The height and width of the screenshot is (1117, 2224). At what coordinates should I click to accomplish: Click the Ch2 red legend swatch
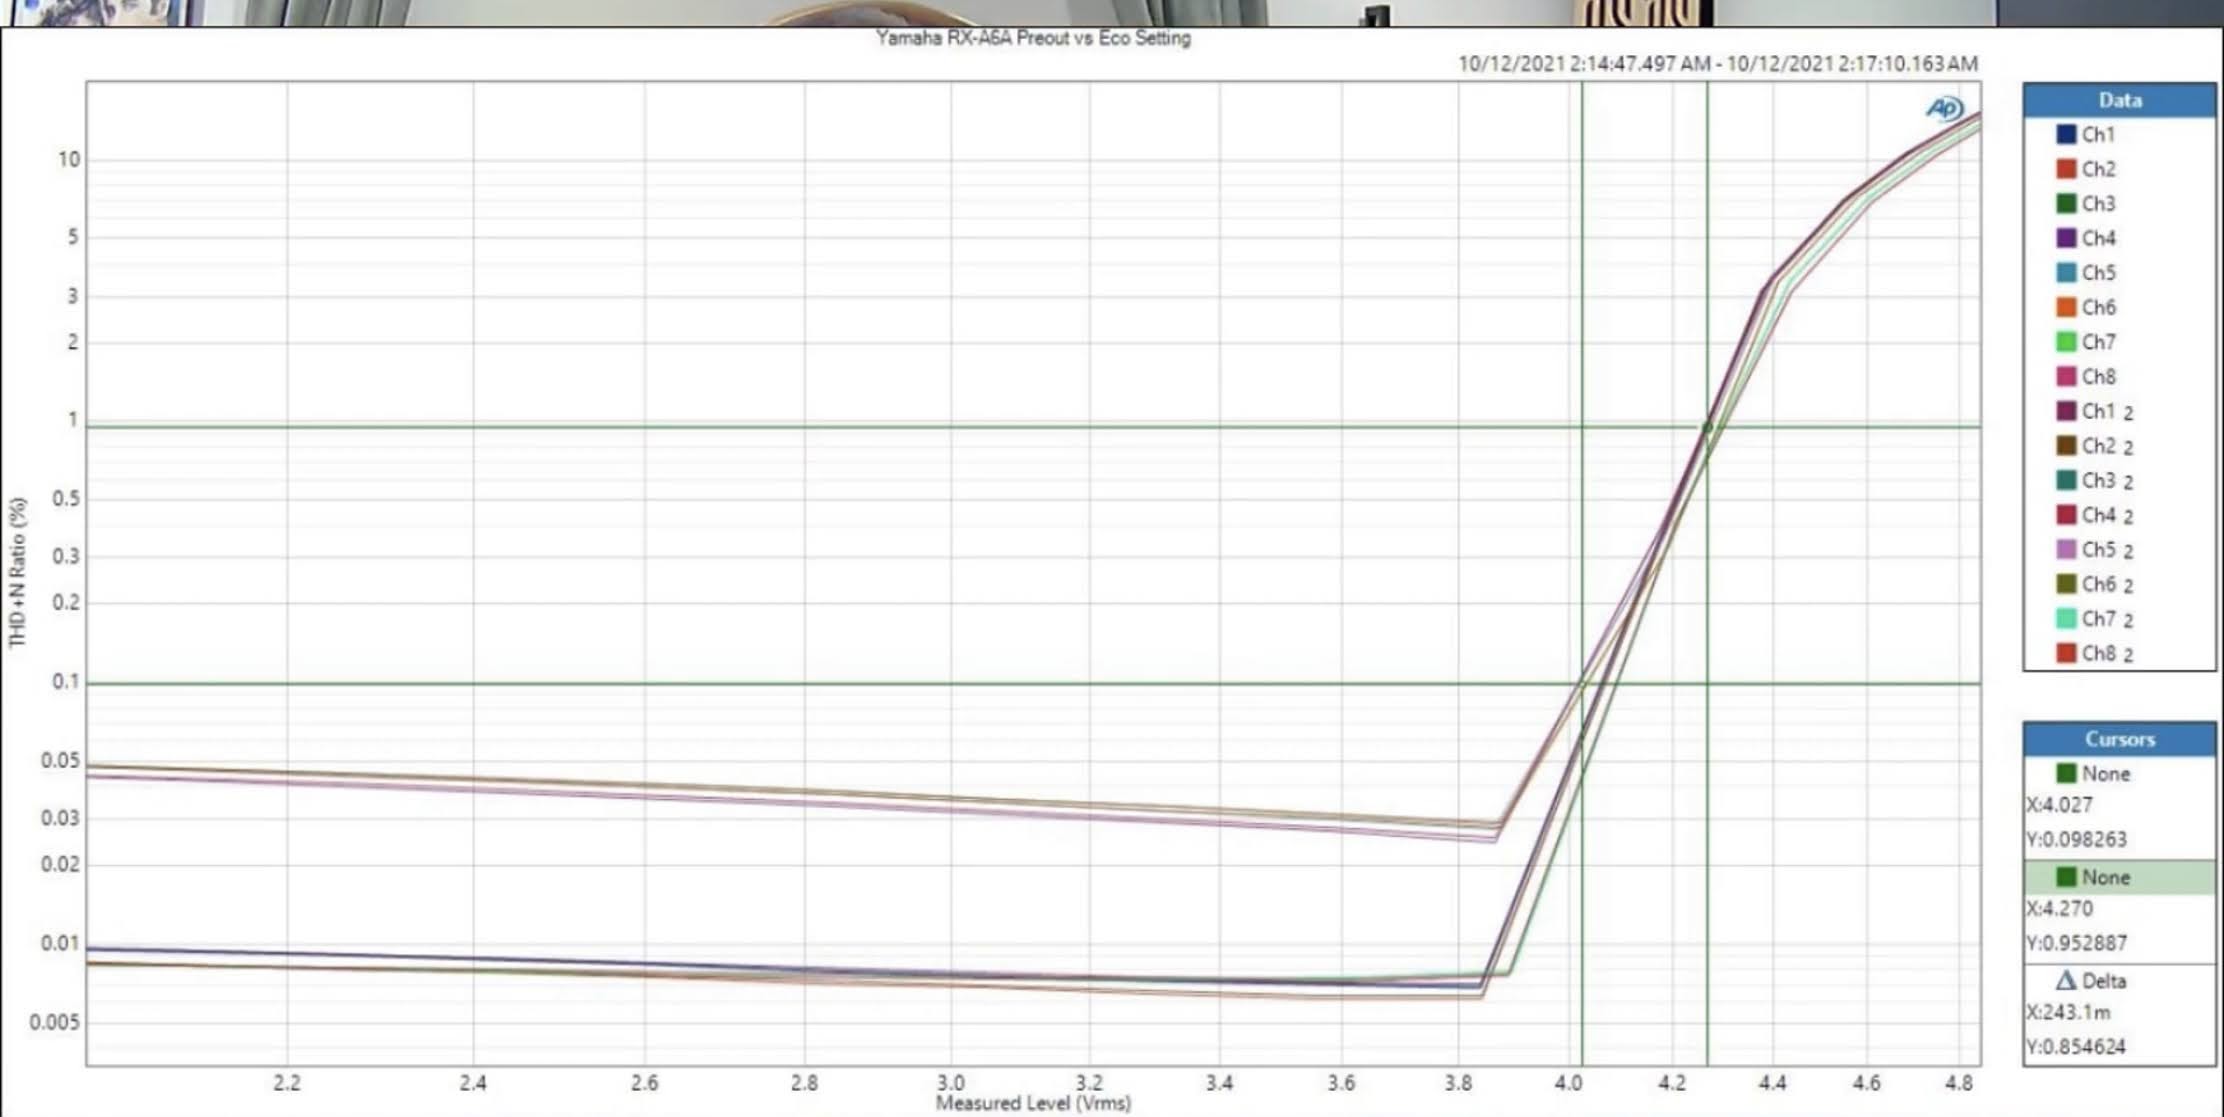click(x=2066, y=169)
